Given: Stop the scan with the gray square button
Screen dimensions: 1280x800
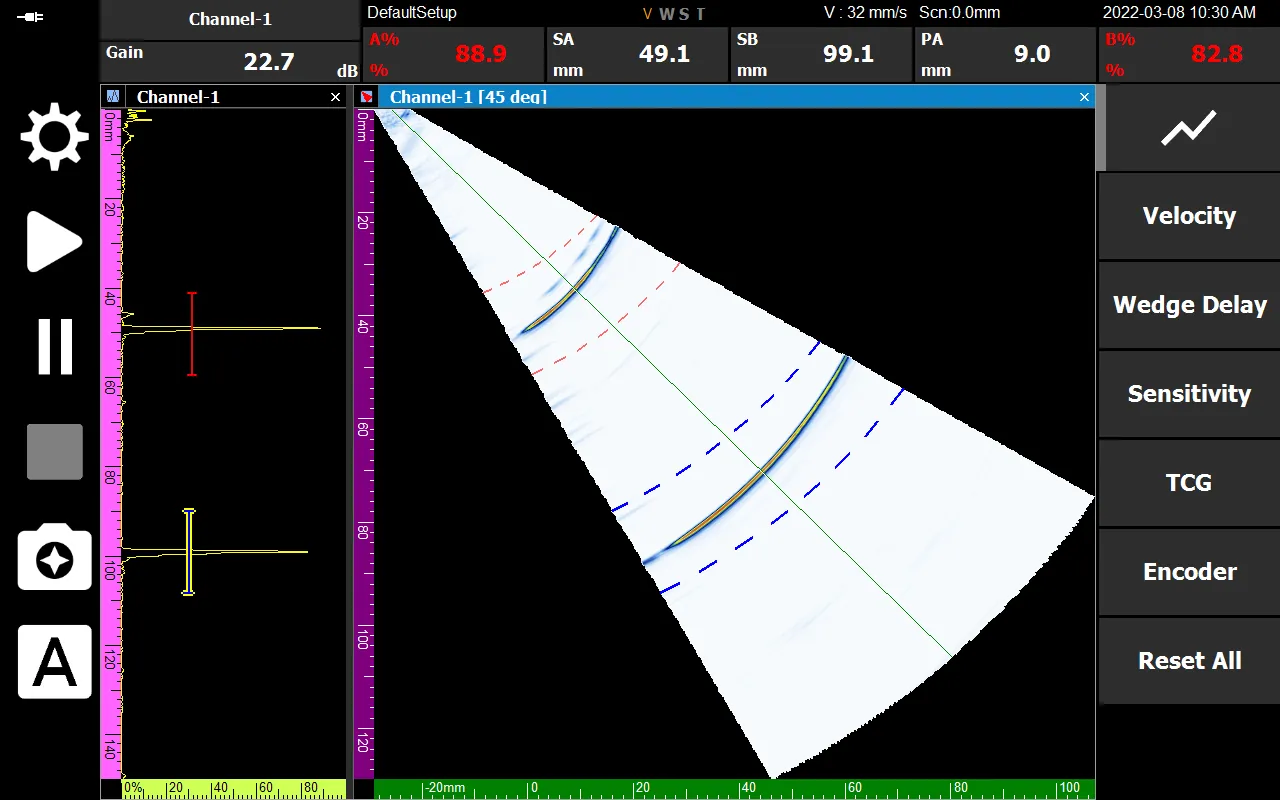Looking at the screenshot, I should click(55, 452).
